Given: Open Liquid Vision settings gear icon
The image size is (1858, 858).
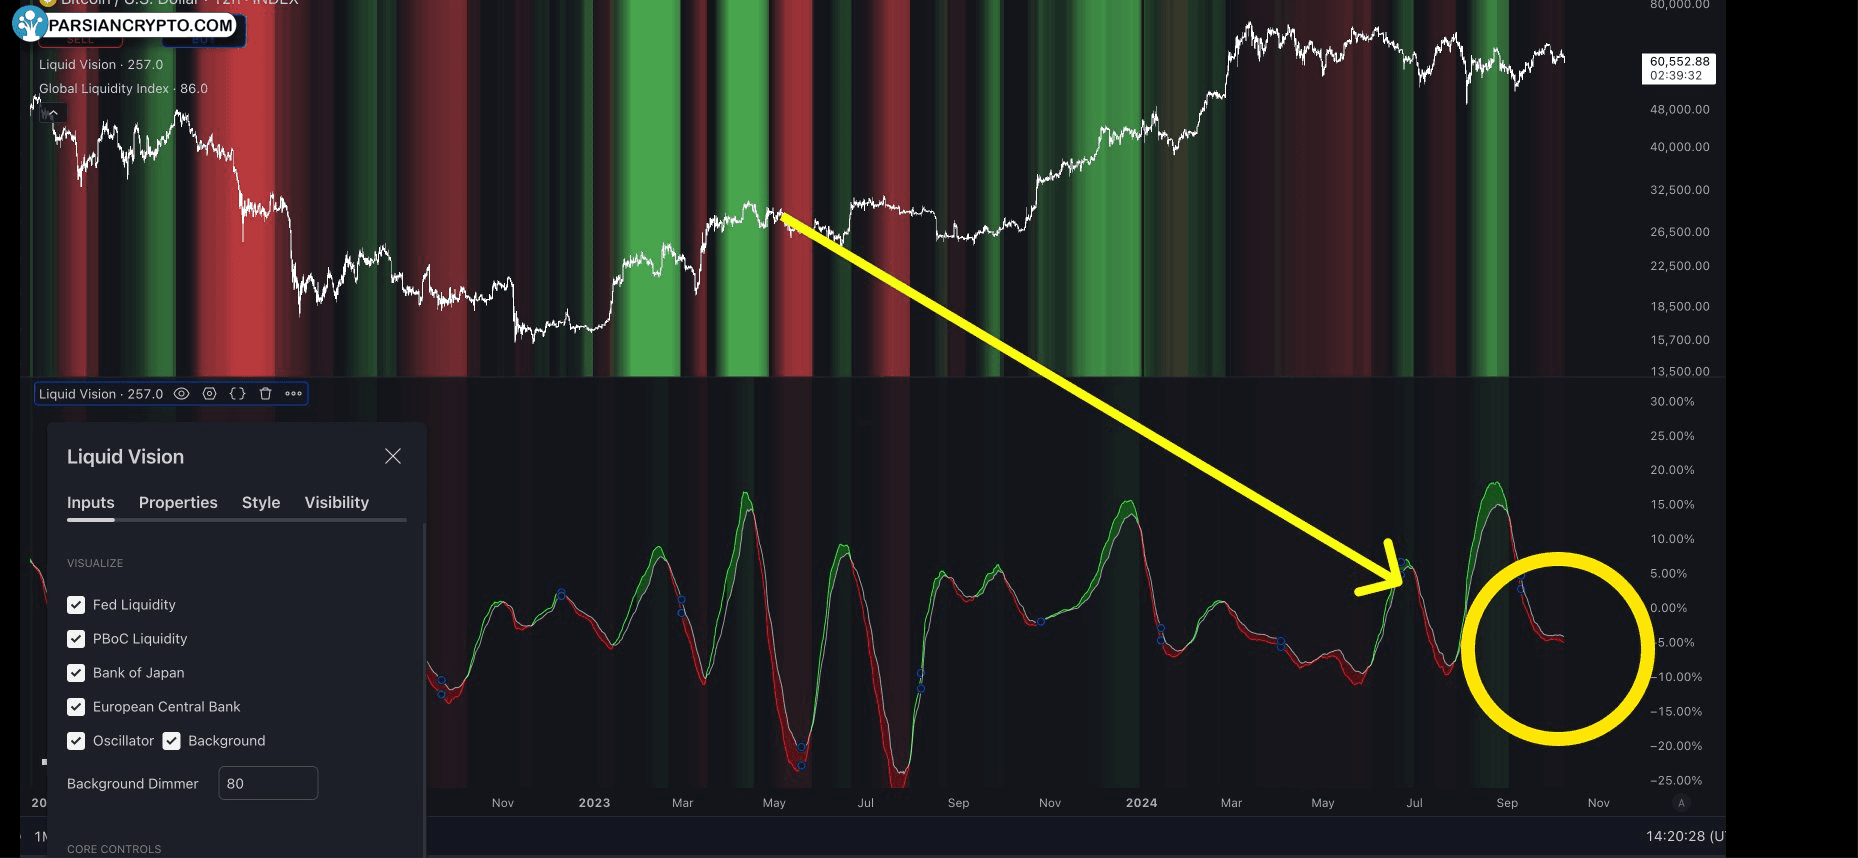Looking at the screenshot, I should pyautogui.click(x=209, y=394).
